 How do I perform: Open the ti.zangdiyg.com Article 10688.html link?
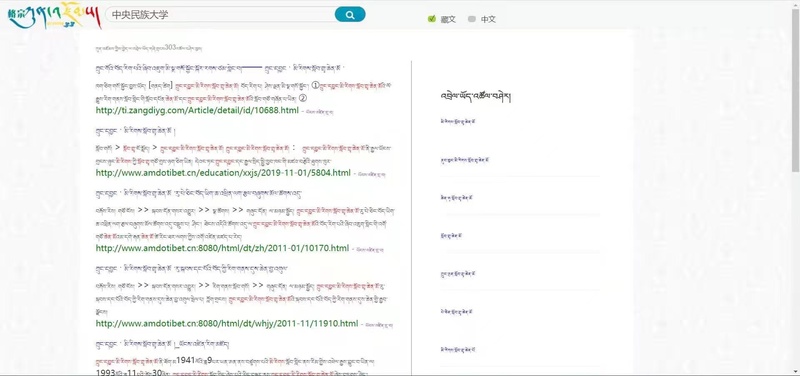197,110
